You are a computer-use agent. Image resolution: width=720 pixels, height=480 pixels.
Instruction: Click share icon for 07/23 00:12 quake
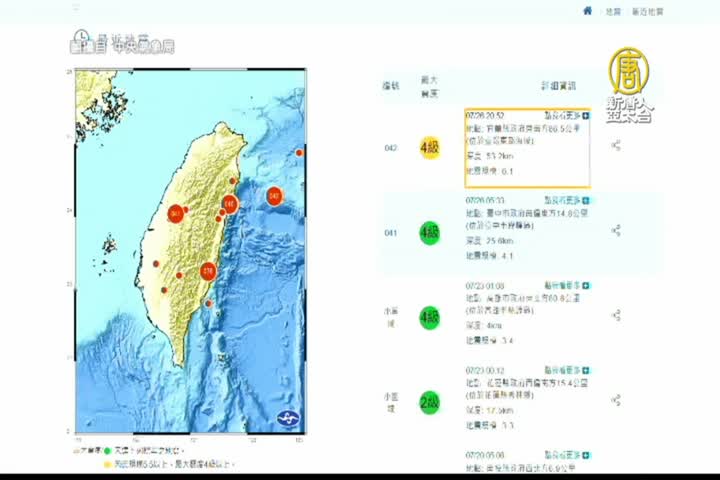pos(616,400)
